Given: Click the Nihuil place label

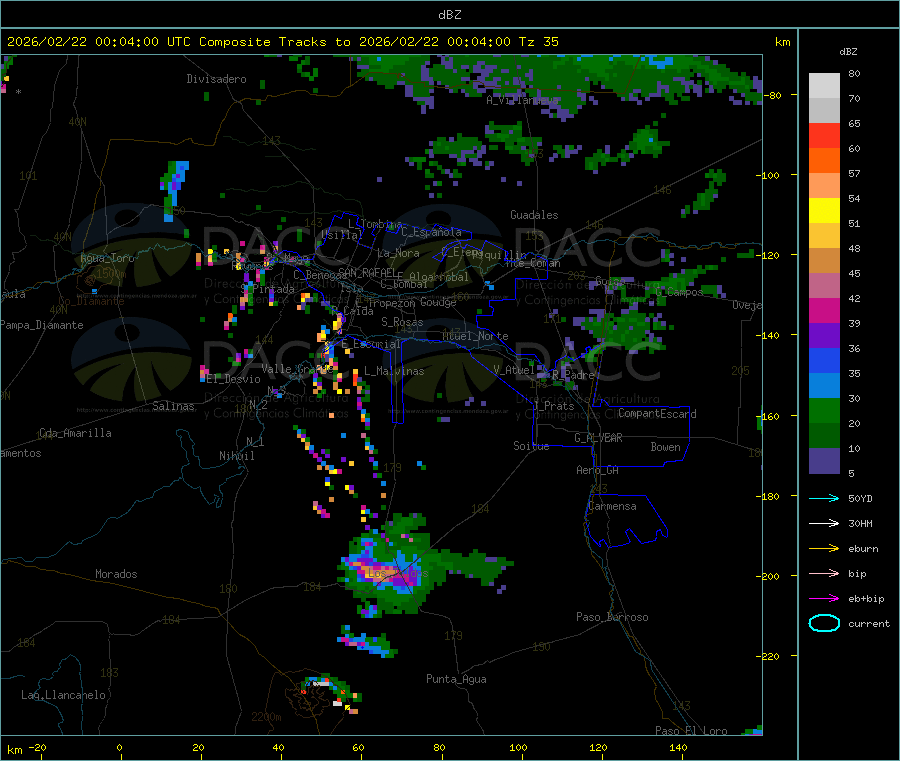Looking at the screenshot, I should click(x=236, y=456).
